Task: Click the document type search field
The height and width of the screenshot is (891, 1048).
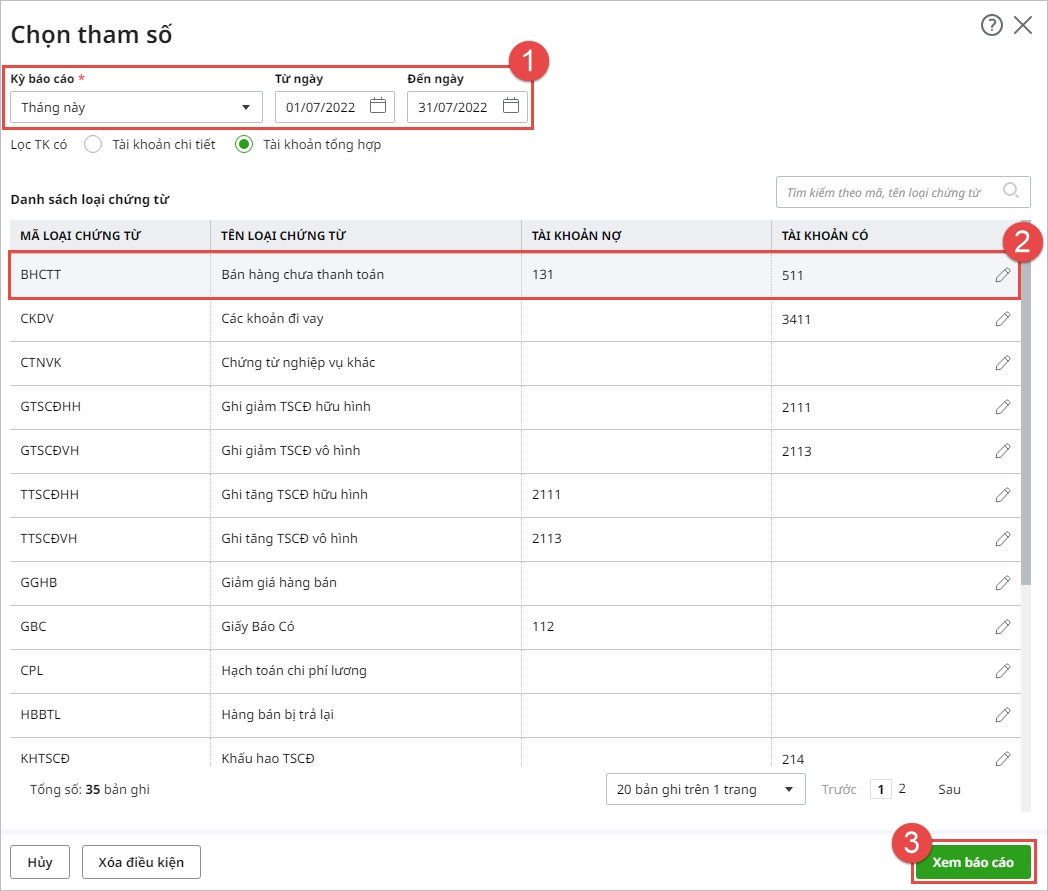Action: tap(890, 192)
